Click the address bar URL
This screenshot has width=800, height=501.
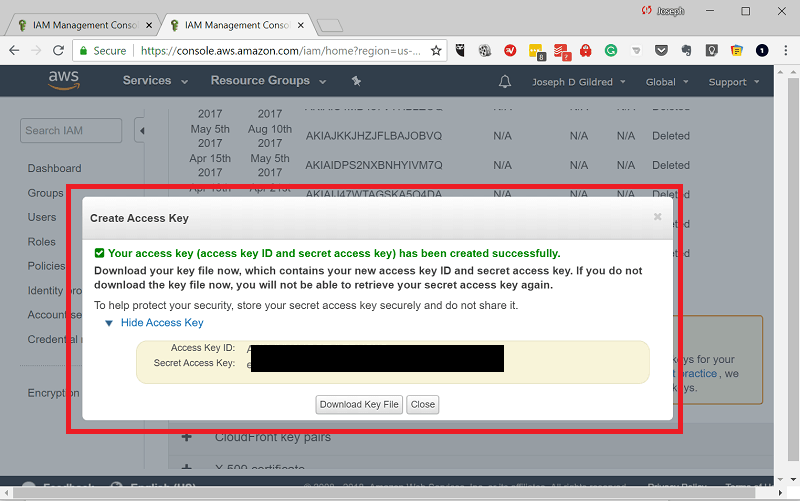pyautogui.click(x=281, y=51)
